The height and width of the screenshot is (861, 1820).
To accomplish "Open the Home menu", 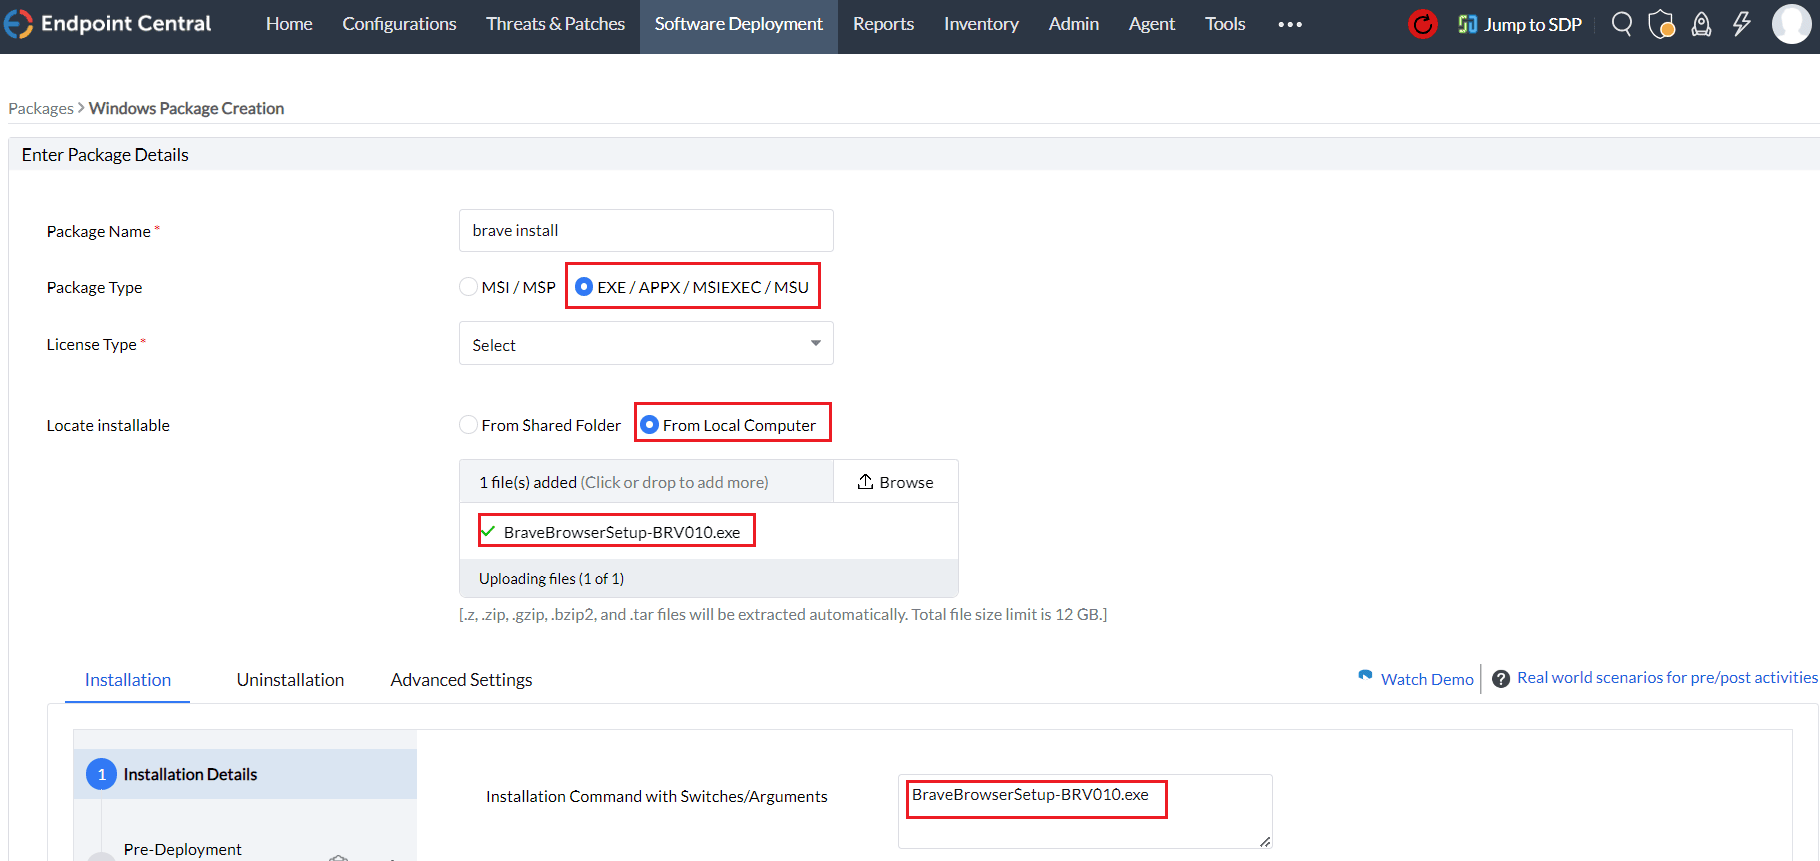I will (289, 24).
